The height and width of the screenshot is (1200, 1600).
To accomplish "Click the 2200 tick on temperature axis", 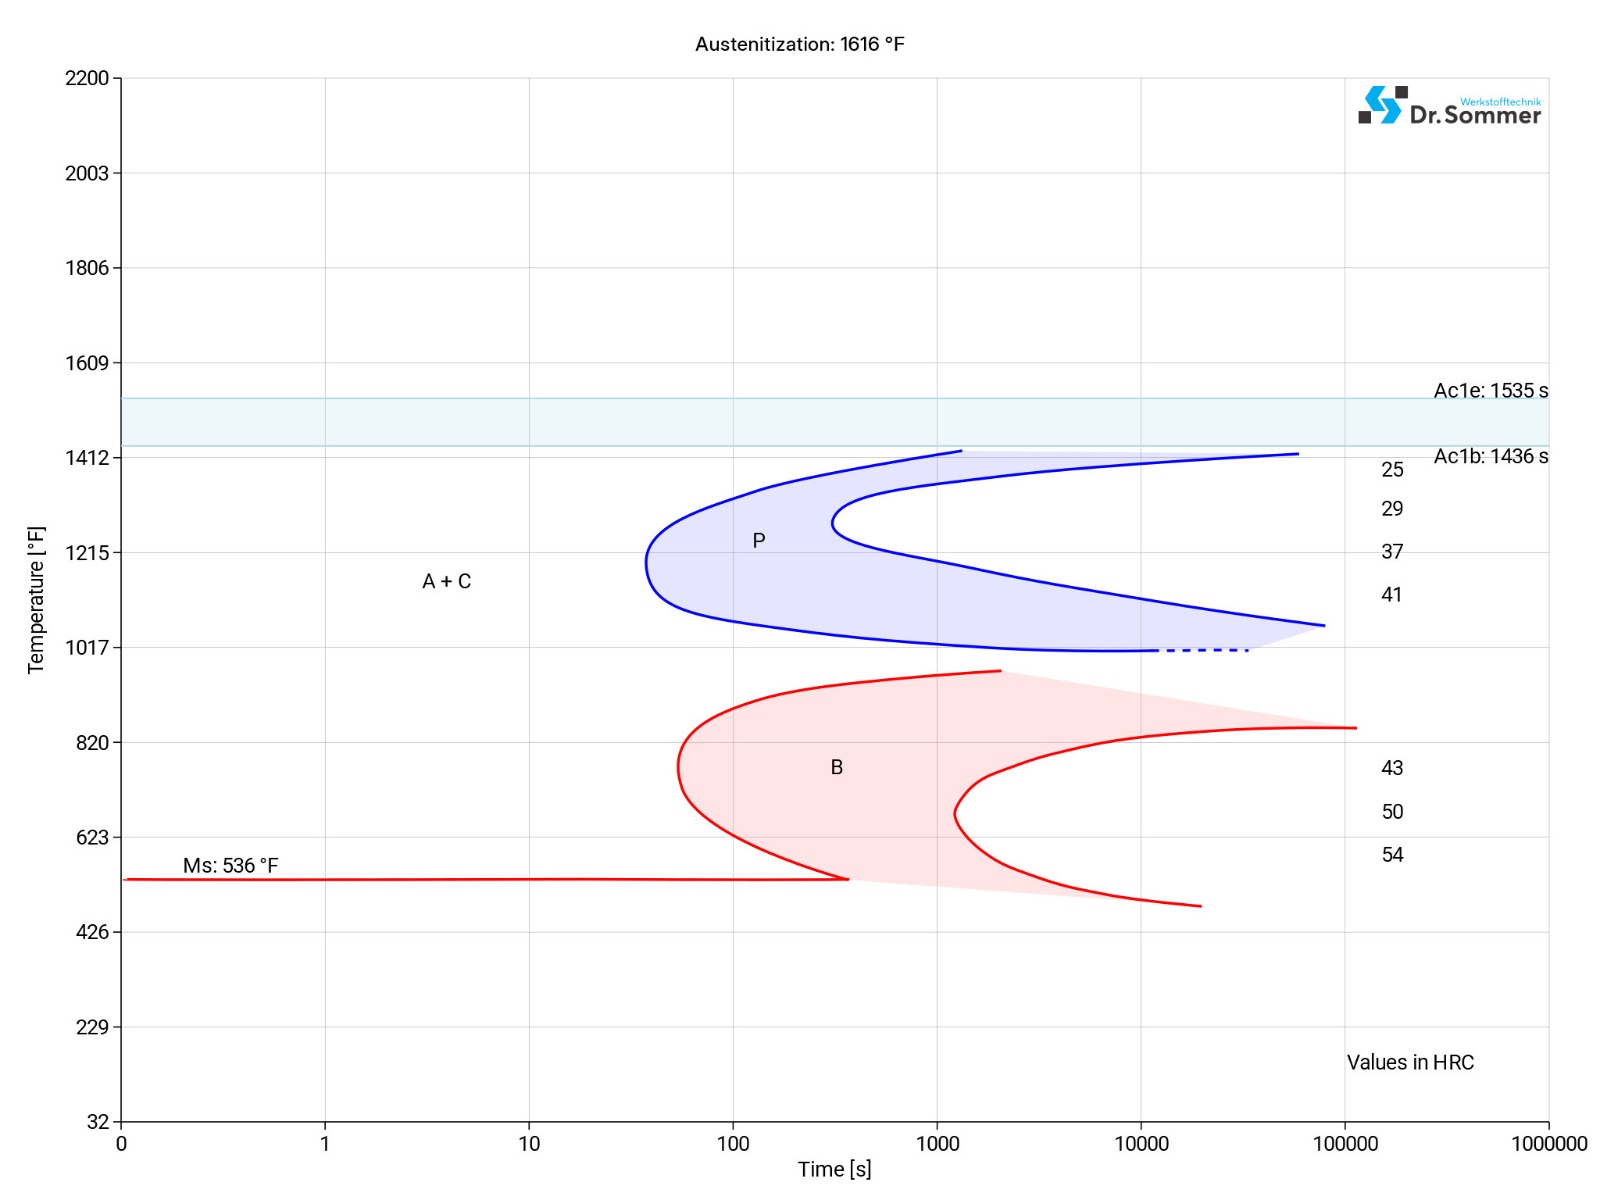I will pyautogui.click(x=87, y=78).
